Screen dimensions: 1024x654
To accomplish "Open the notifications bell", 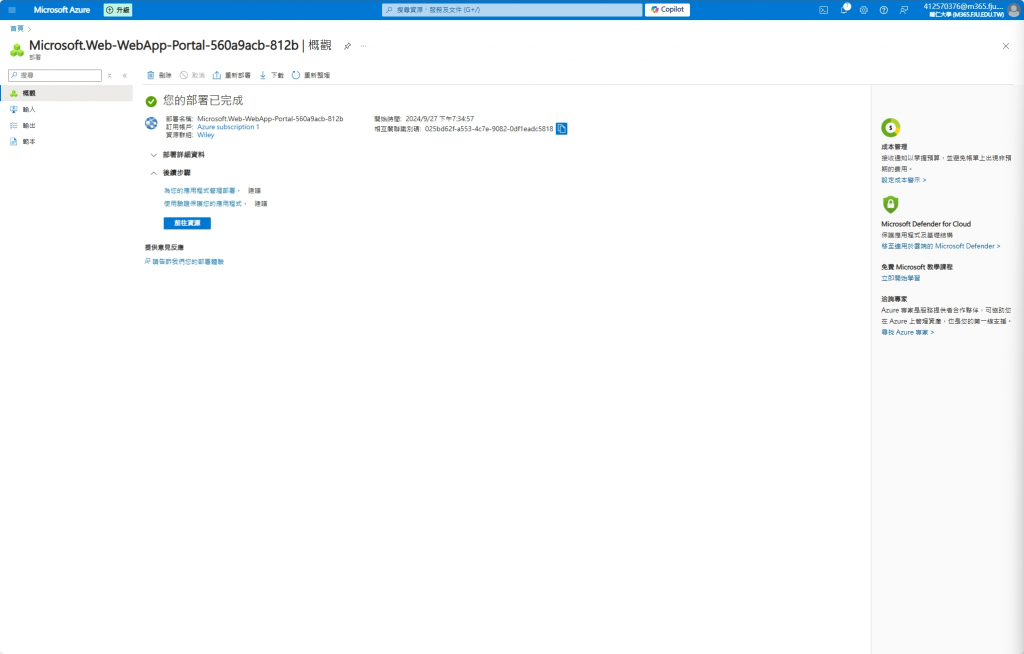I will coord(844,9).
